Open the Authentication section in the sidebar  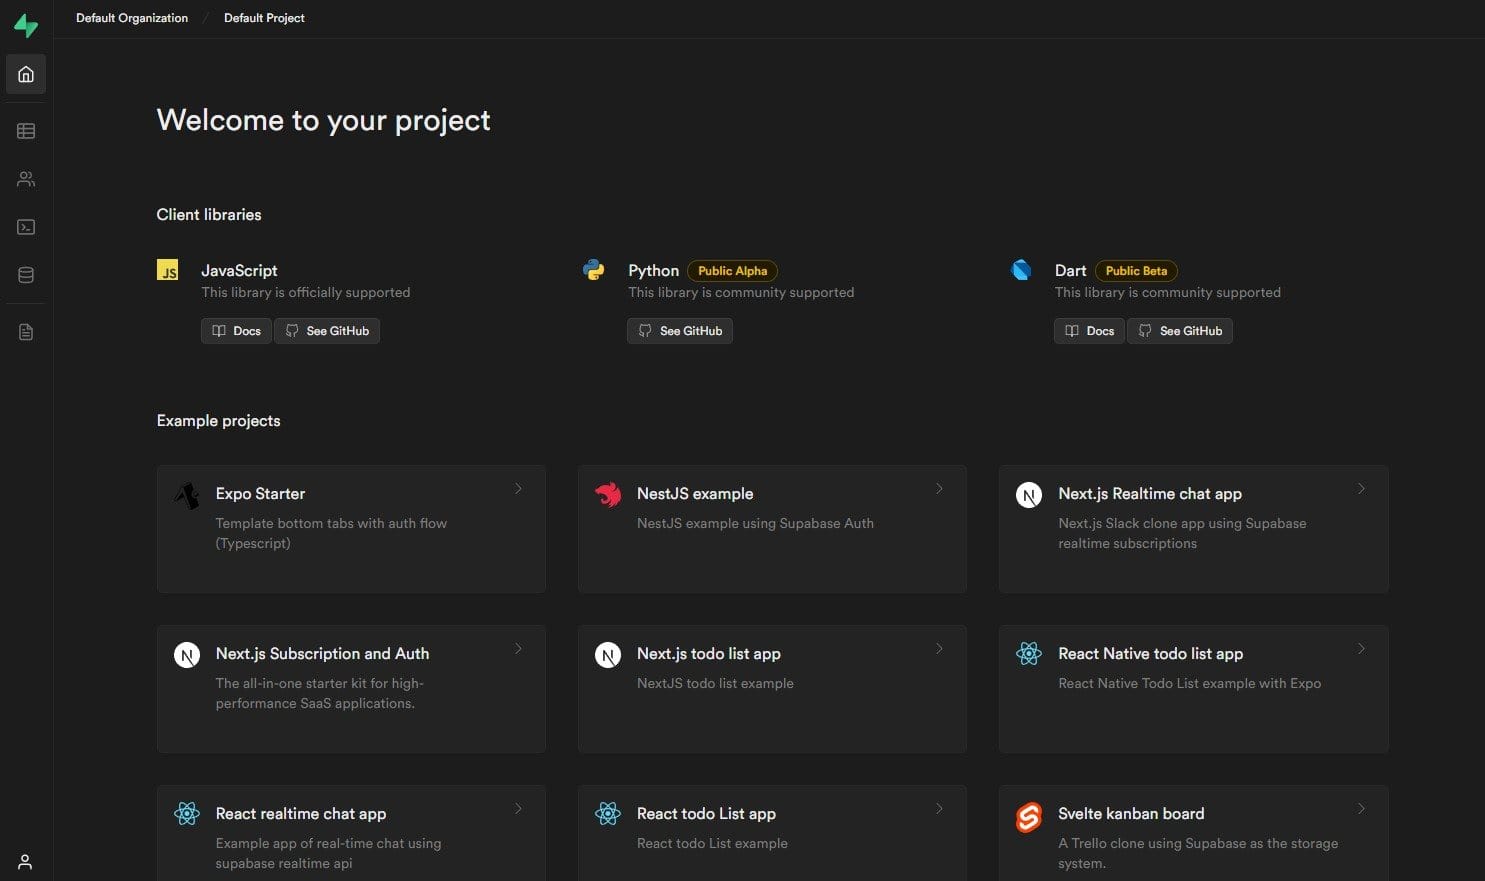[25, 178]
